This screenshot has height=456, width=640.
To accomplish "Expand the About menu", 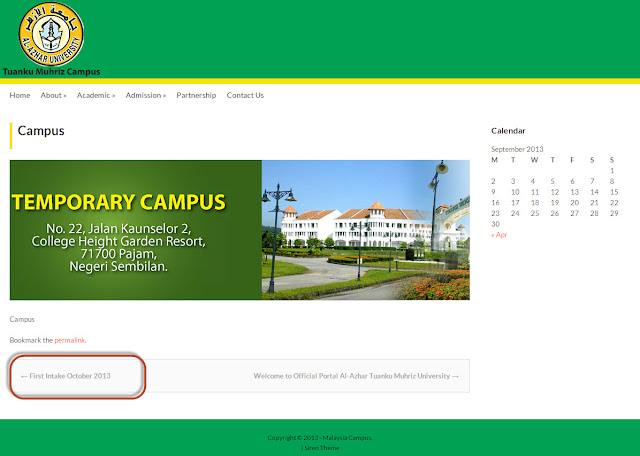I will (x=53, y=95).
